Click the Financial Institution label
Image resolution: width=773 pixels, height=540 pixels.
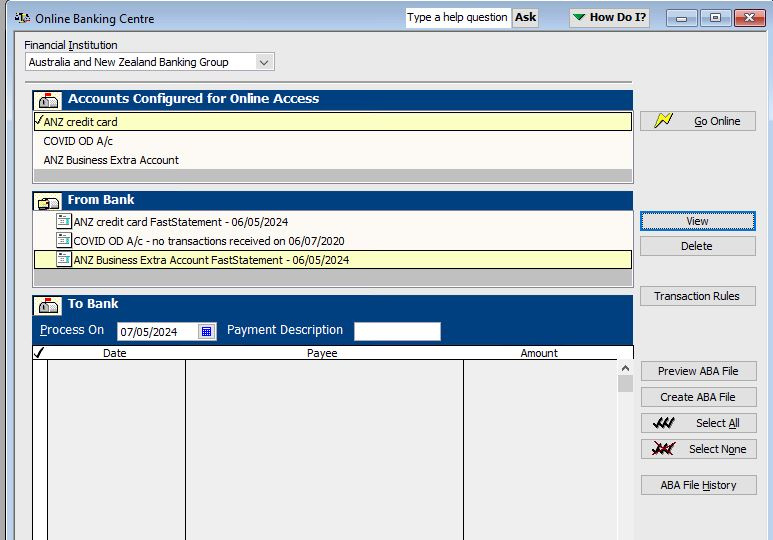(71, 45)
